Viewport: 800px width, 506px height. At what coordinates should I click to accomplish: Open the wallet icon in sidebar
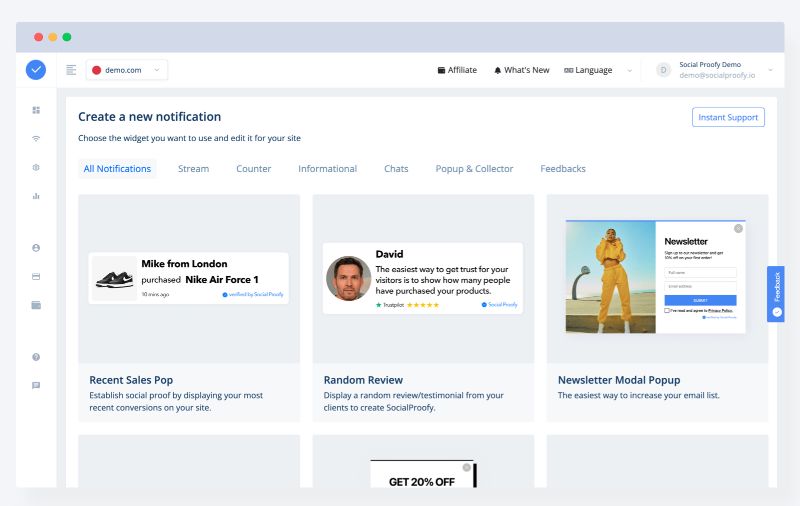(x=36, y=305)
